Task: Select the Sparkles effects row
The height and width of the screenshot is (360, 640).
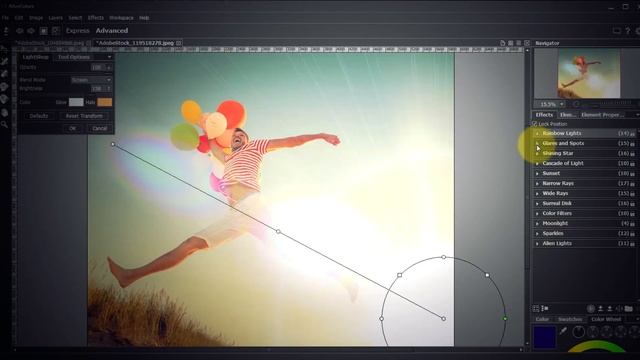Action: click(x=585, y=233)
